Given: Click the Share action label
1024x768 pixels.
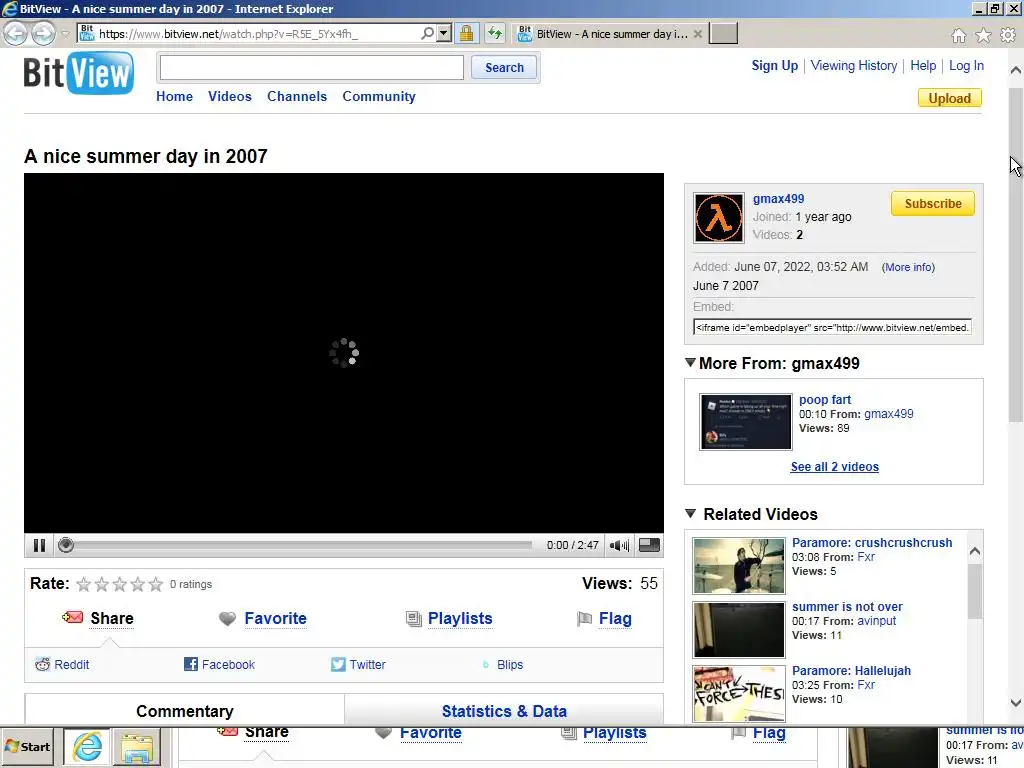Looking at the screenshot, I should [112, 618].
